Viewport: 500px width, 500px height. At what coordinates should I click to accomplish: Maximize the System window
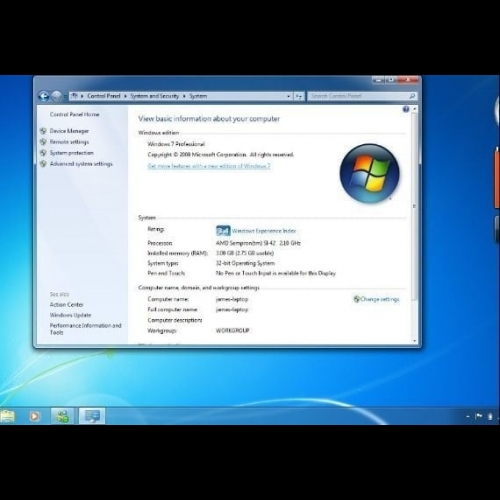tap(391, 80)
